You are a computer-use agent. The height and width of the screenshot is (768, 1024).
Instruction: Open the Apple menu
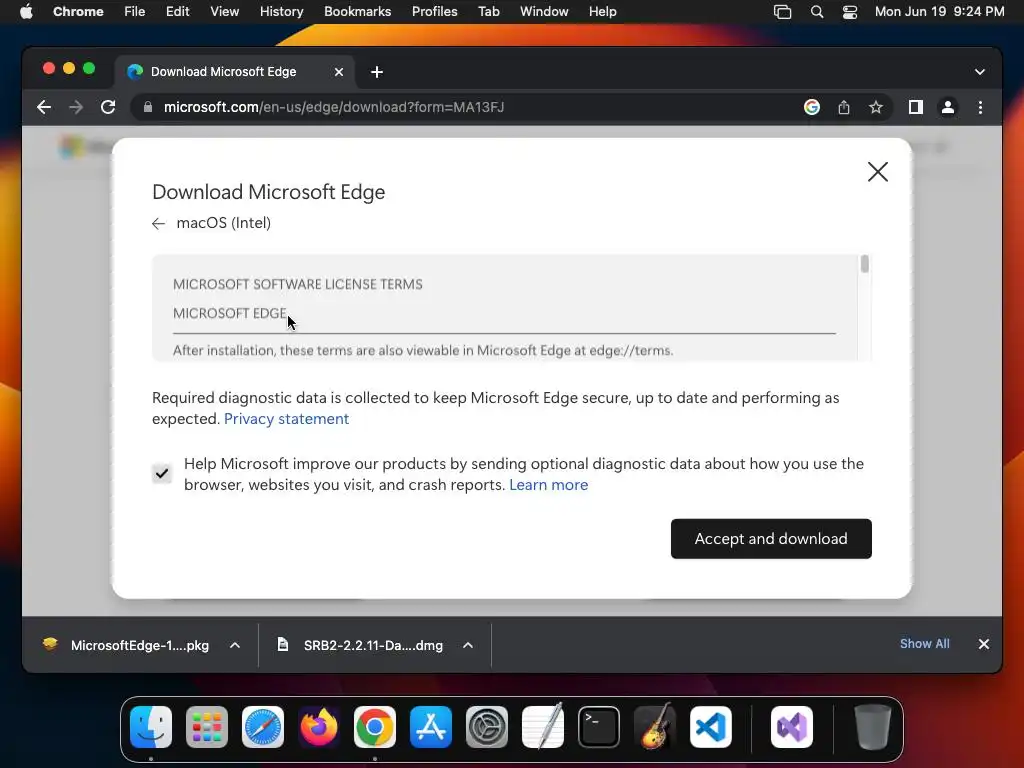26,12
